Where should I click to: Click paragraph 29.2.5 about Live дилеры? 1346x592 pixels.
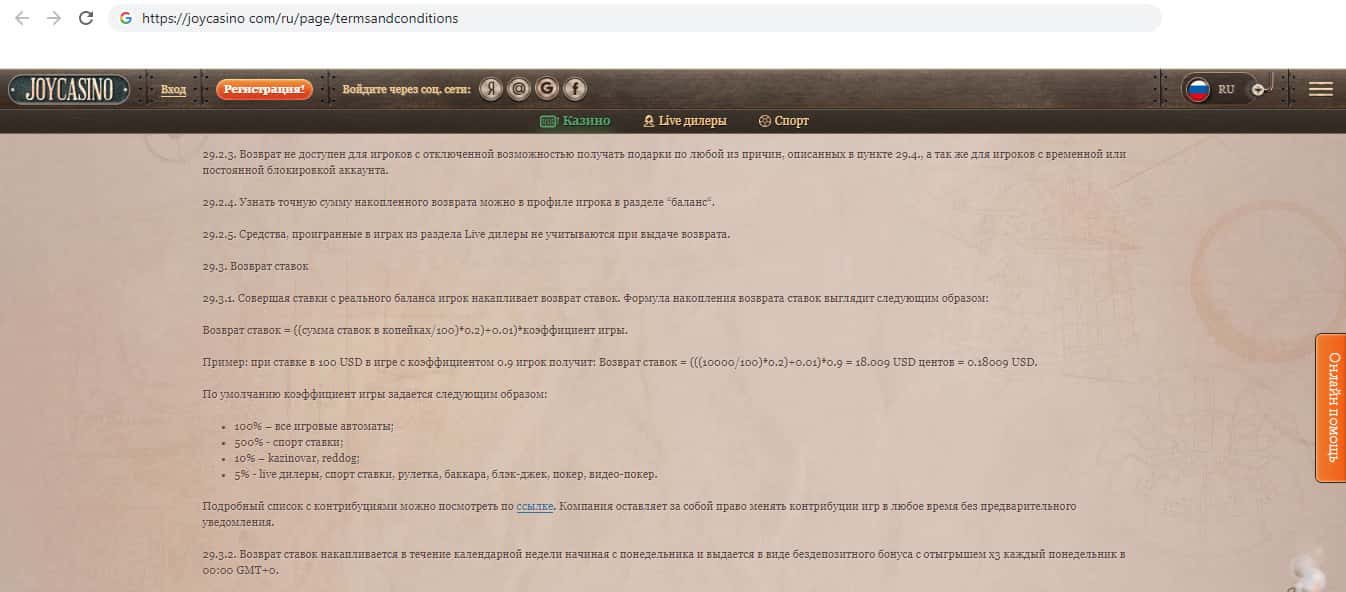pyautogui.click(x=467, y=235)
